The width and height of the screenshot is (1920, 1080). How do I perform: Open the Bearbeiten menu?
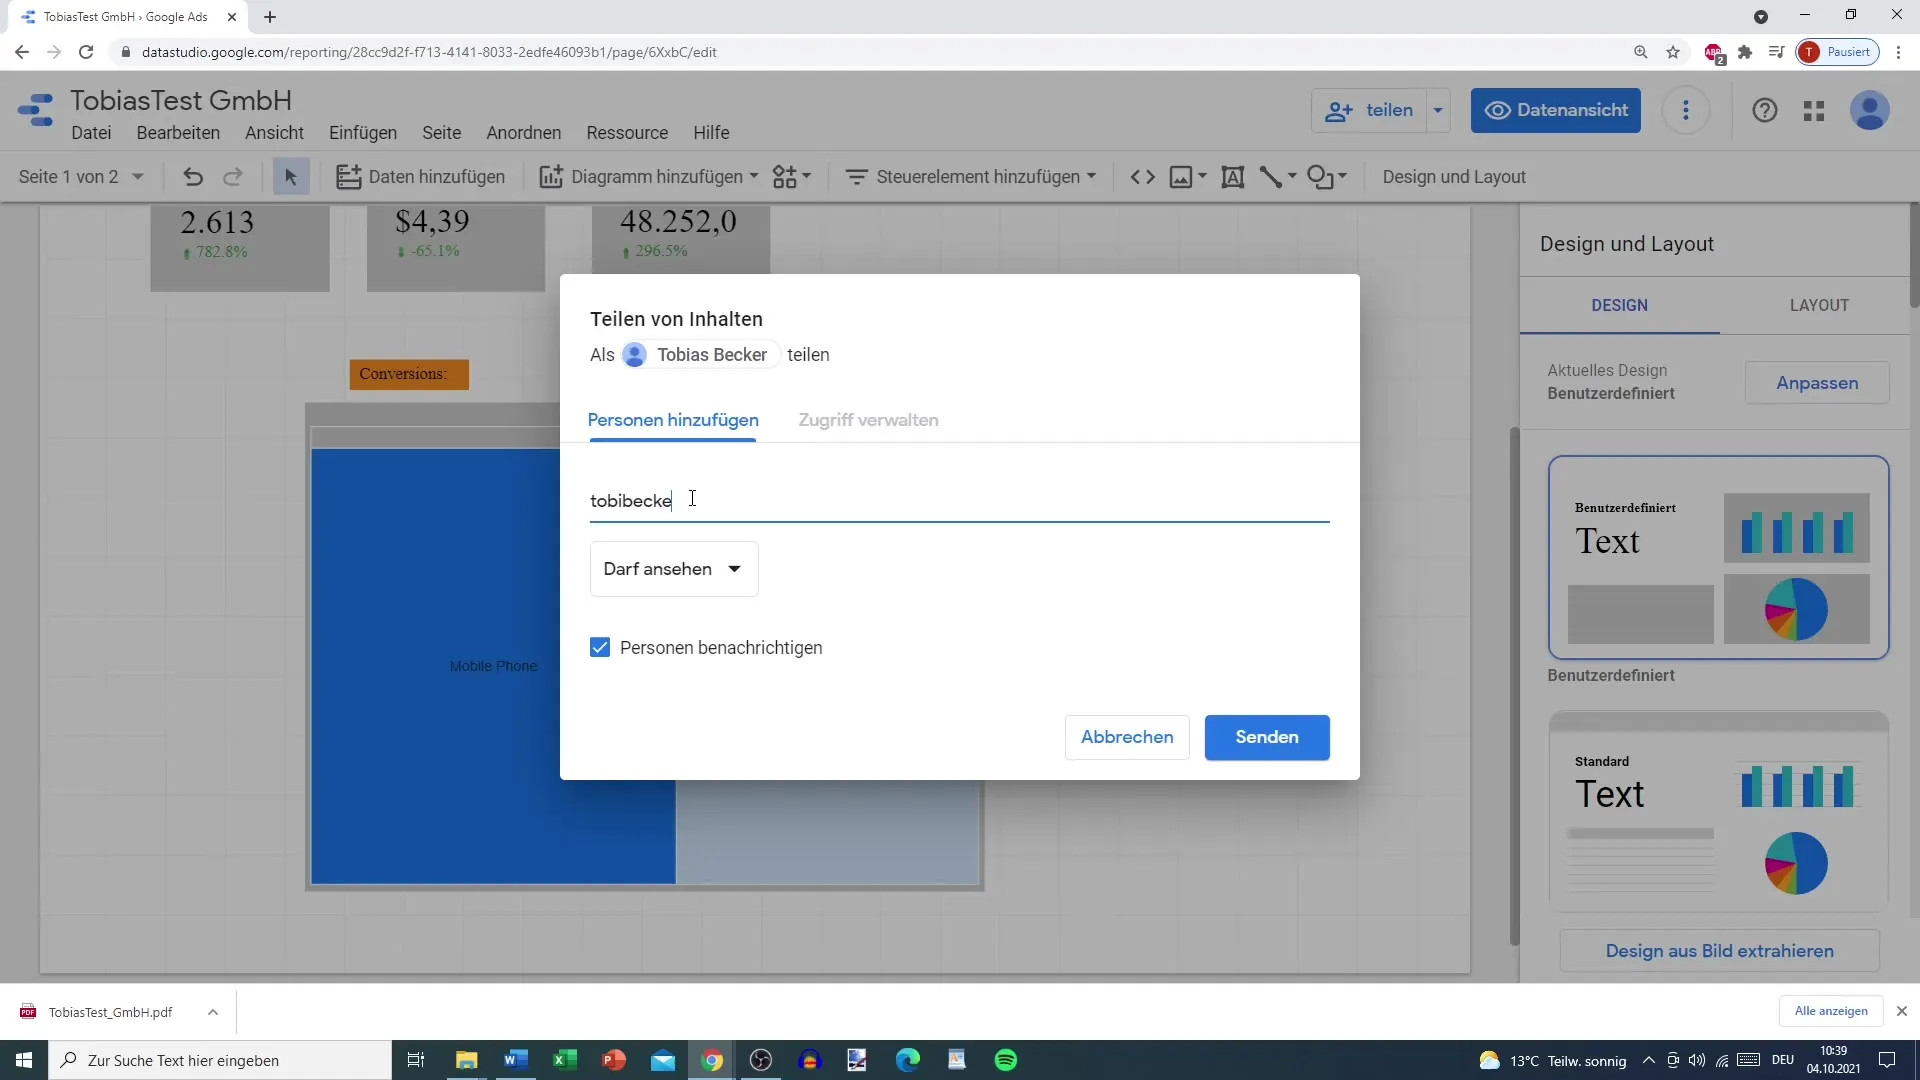pyautogui.click(x=178, y=133)
